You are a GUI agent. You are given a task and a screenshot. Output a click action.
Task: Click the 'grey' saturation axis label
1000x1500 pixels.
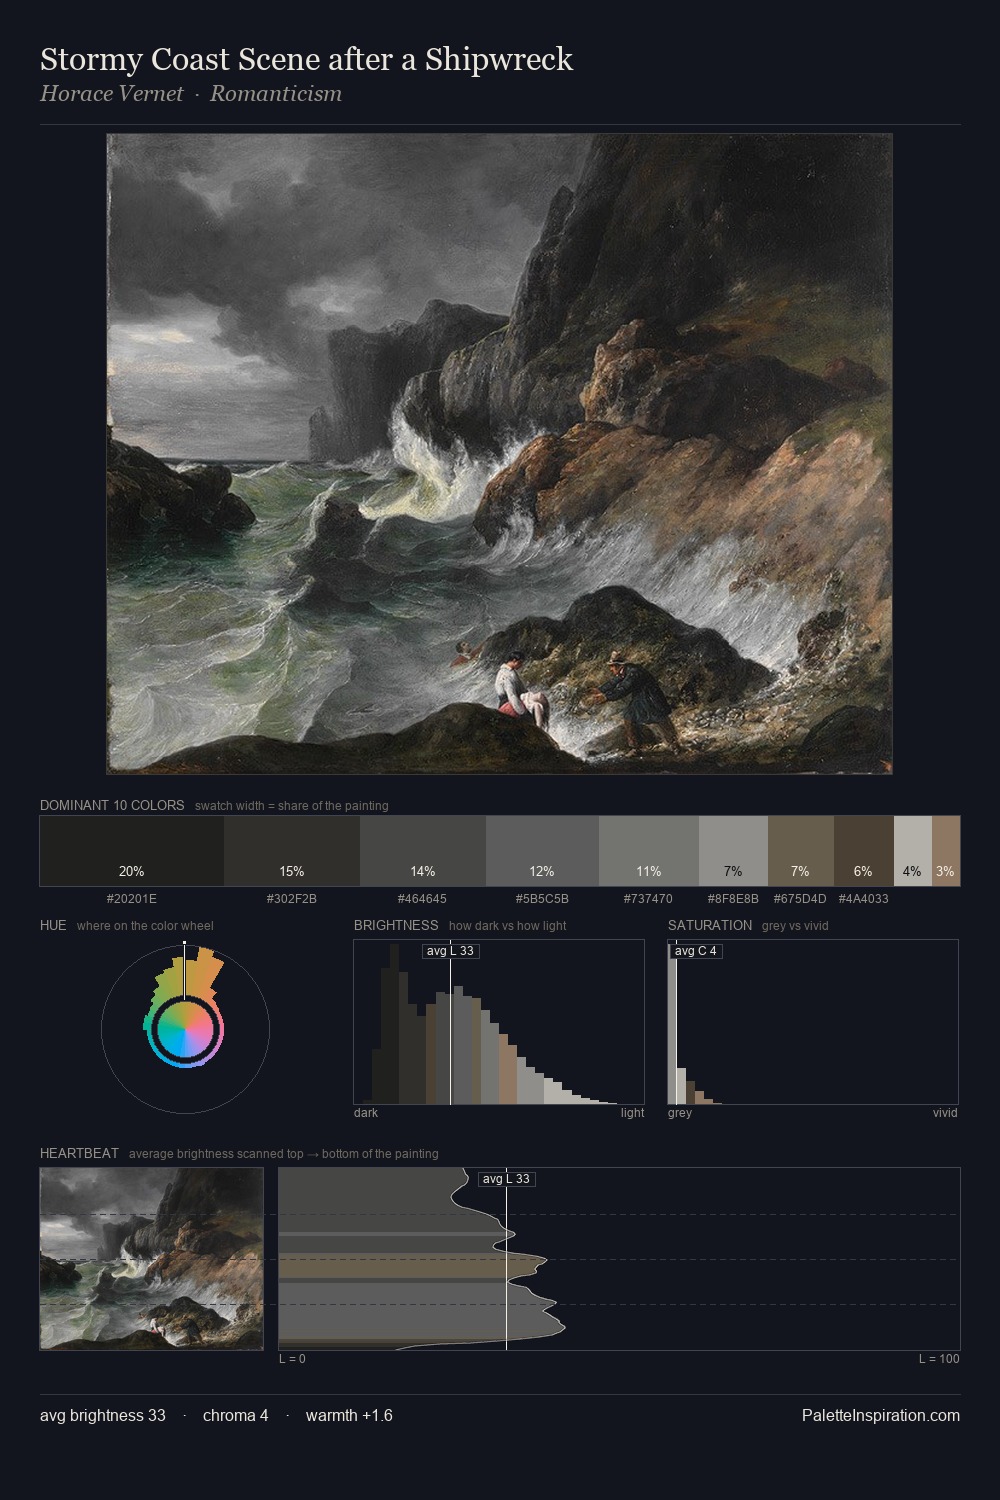680,1113
